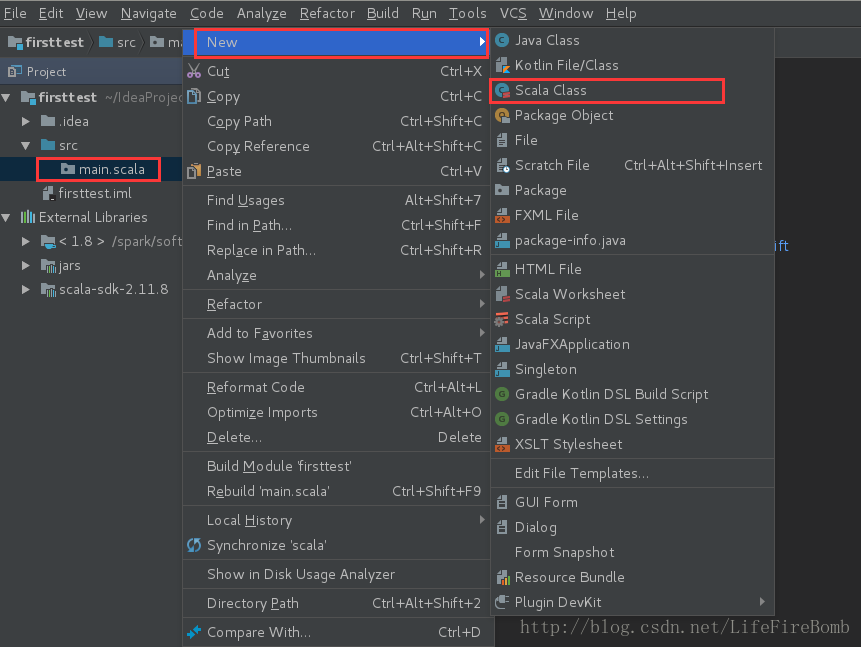Open the File menu

point(15,13)
